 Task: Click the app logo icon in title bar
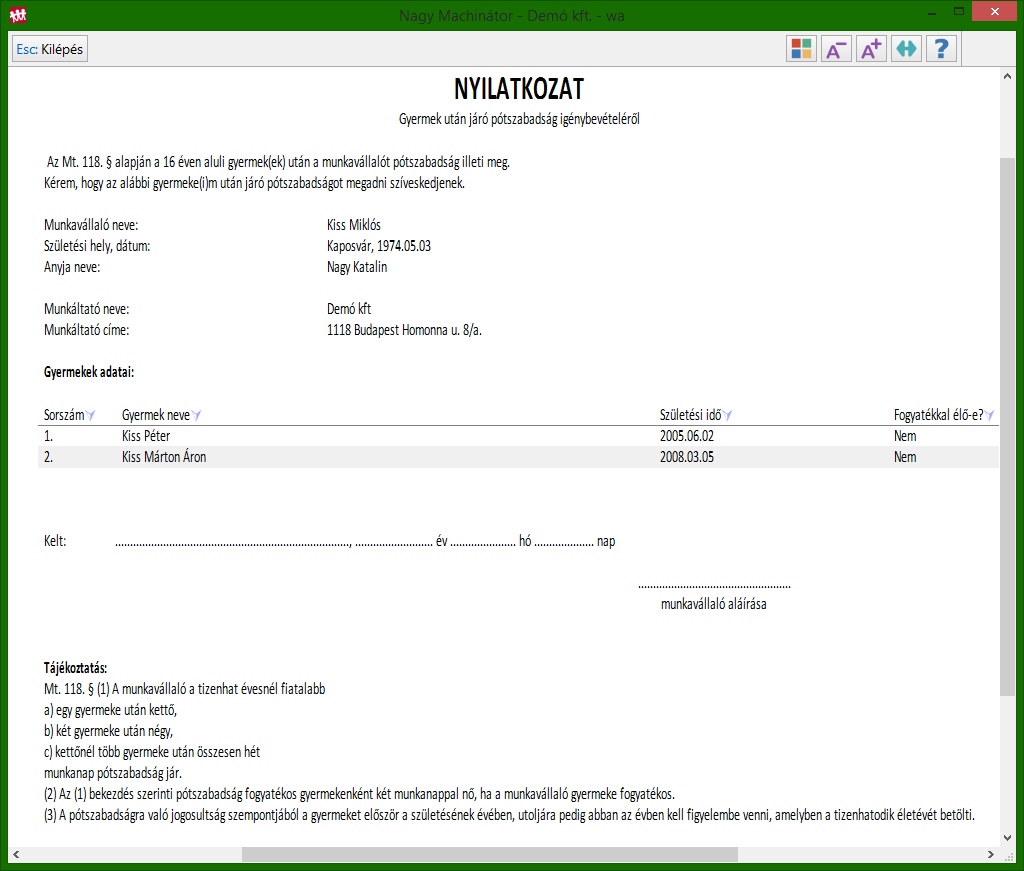(x=18, y=14)
